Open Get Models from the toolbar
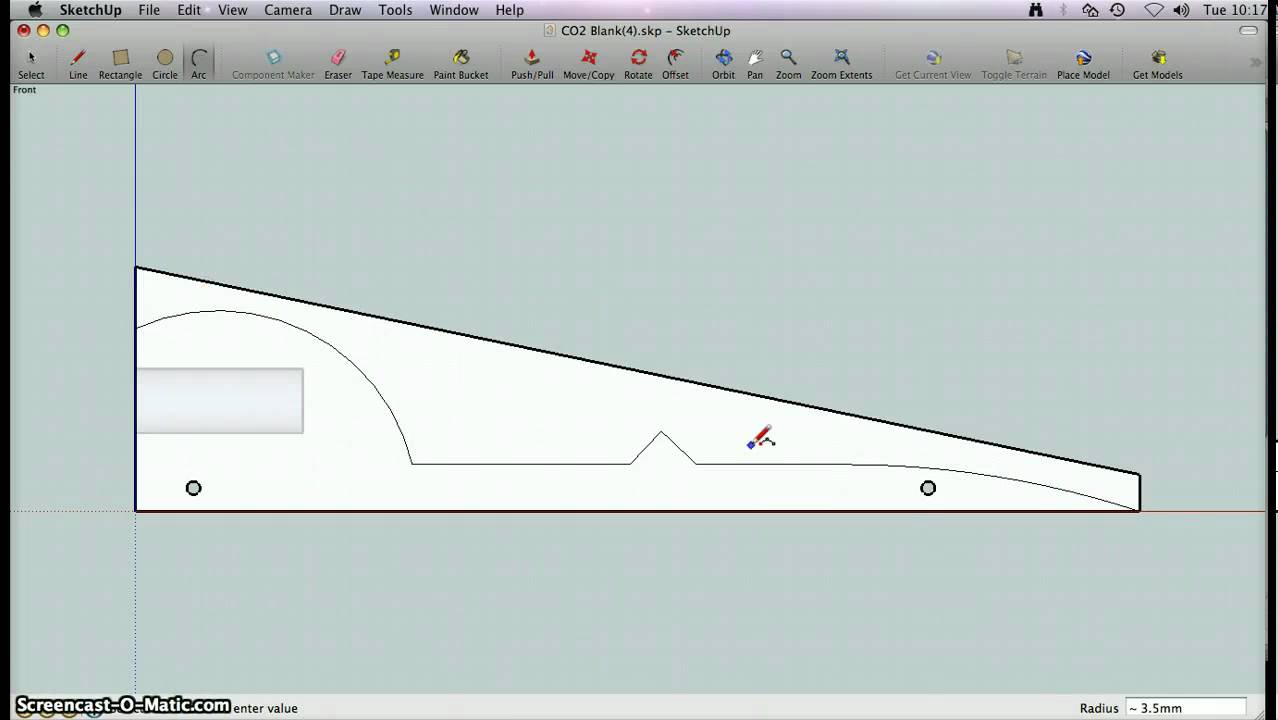 point(1157,58)
